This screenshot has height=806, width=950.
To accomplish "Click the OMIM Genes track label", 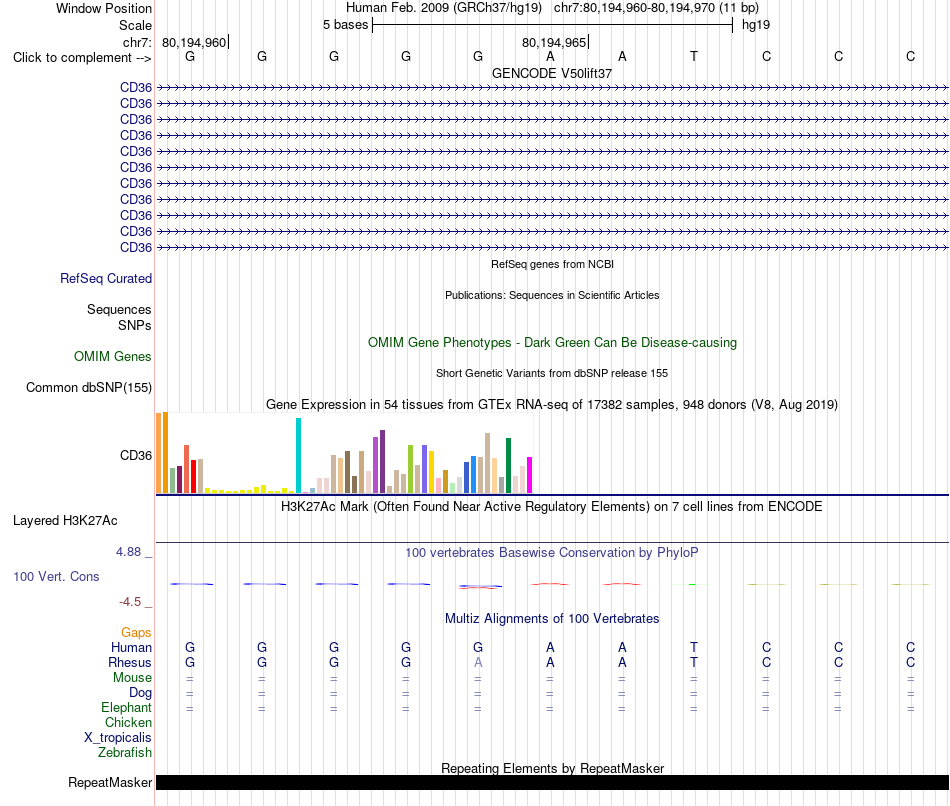I will point(113,356).
